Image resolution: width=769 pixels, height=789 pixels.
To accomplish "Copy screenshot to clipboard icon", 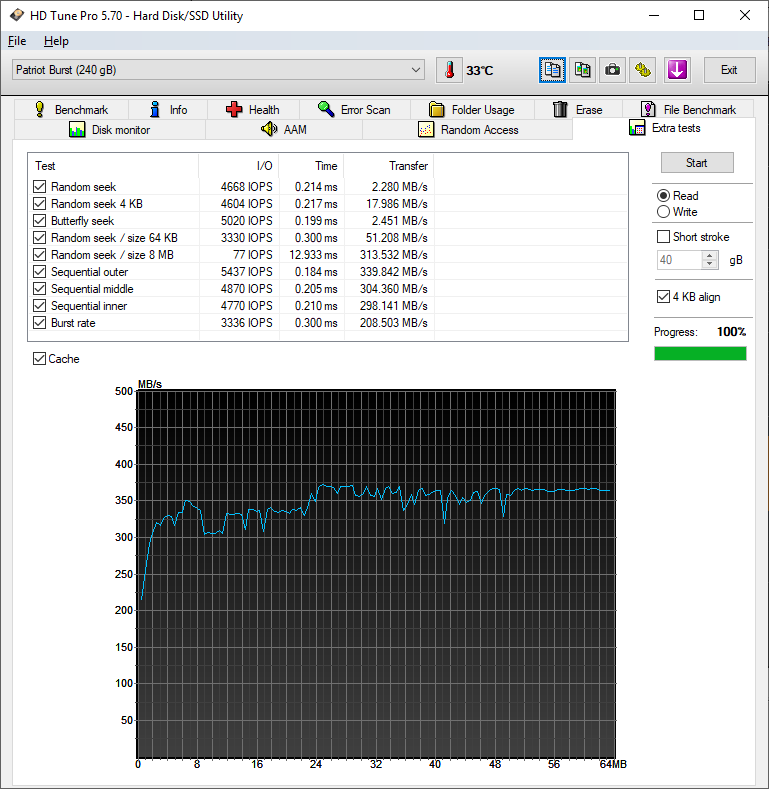I will pyautogui.click(x=582, y=70).
